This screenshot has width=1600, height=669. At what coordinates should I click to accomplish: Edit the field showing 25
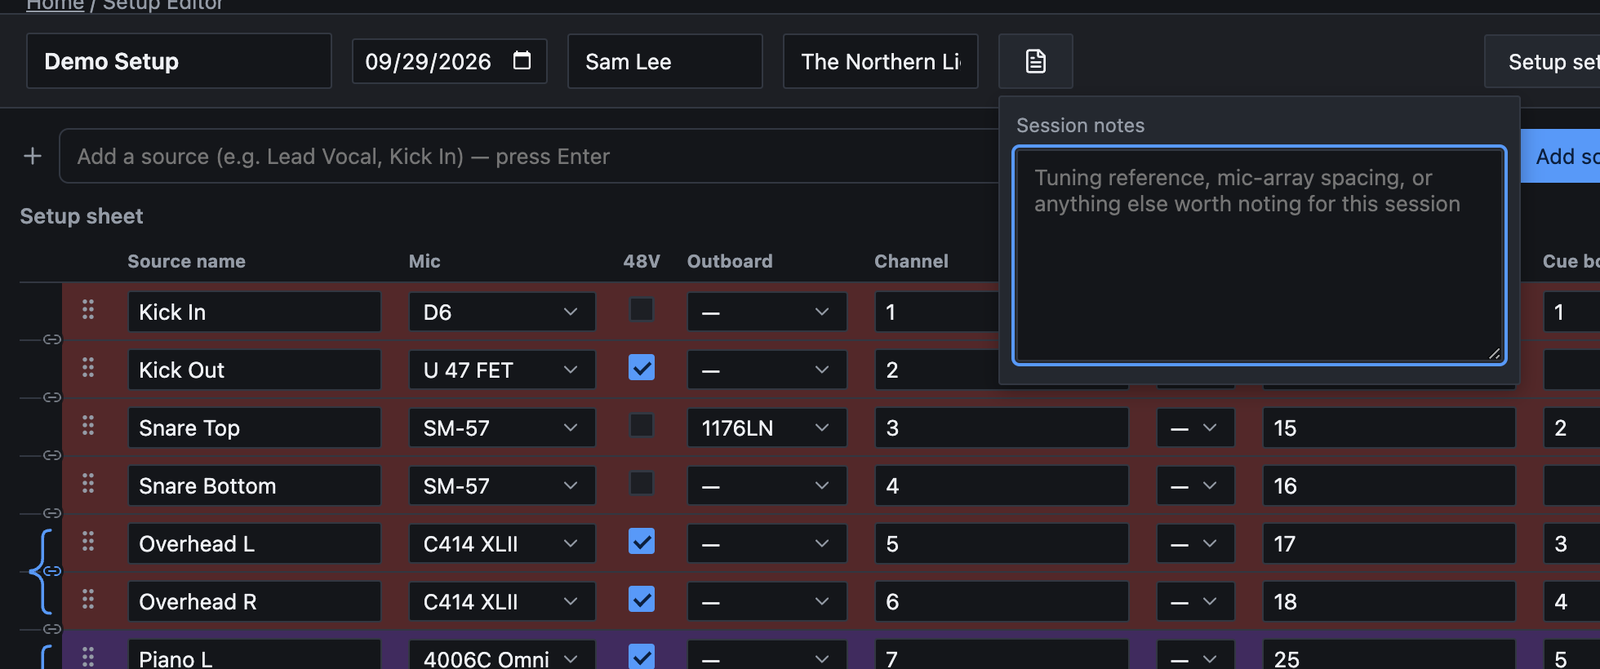click(1389, 655)
